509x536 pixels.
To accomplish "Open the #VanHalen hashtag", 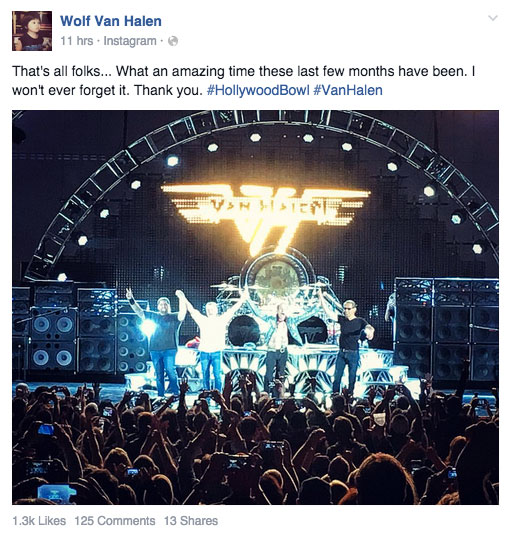I will (348, 90).
